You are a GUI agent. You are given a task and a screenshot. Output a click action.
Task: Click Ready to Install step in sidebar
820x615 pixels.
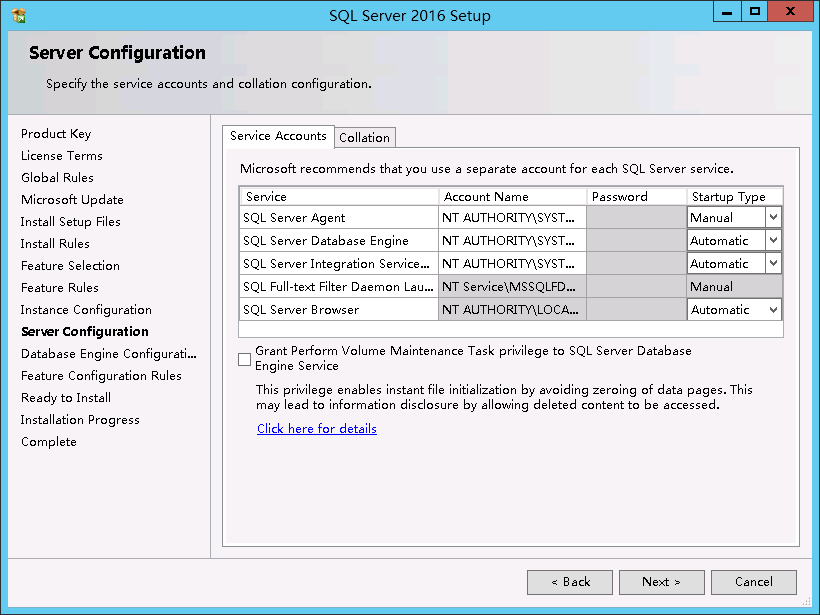click(66, 397)
